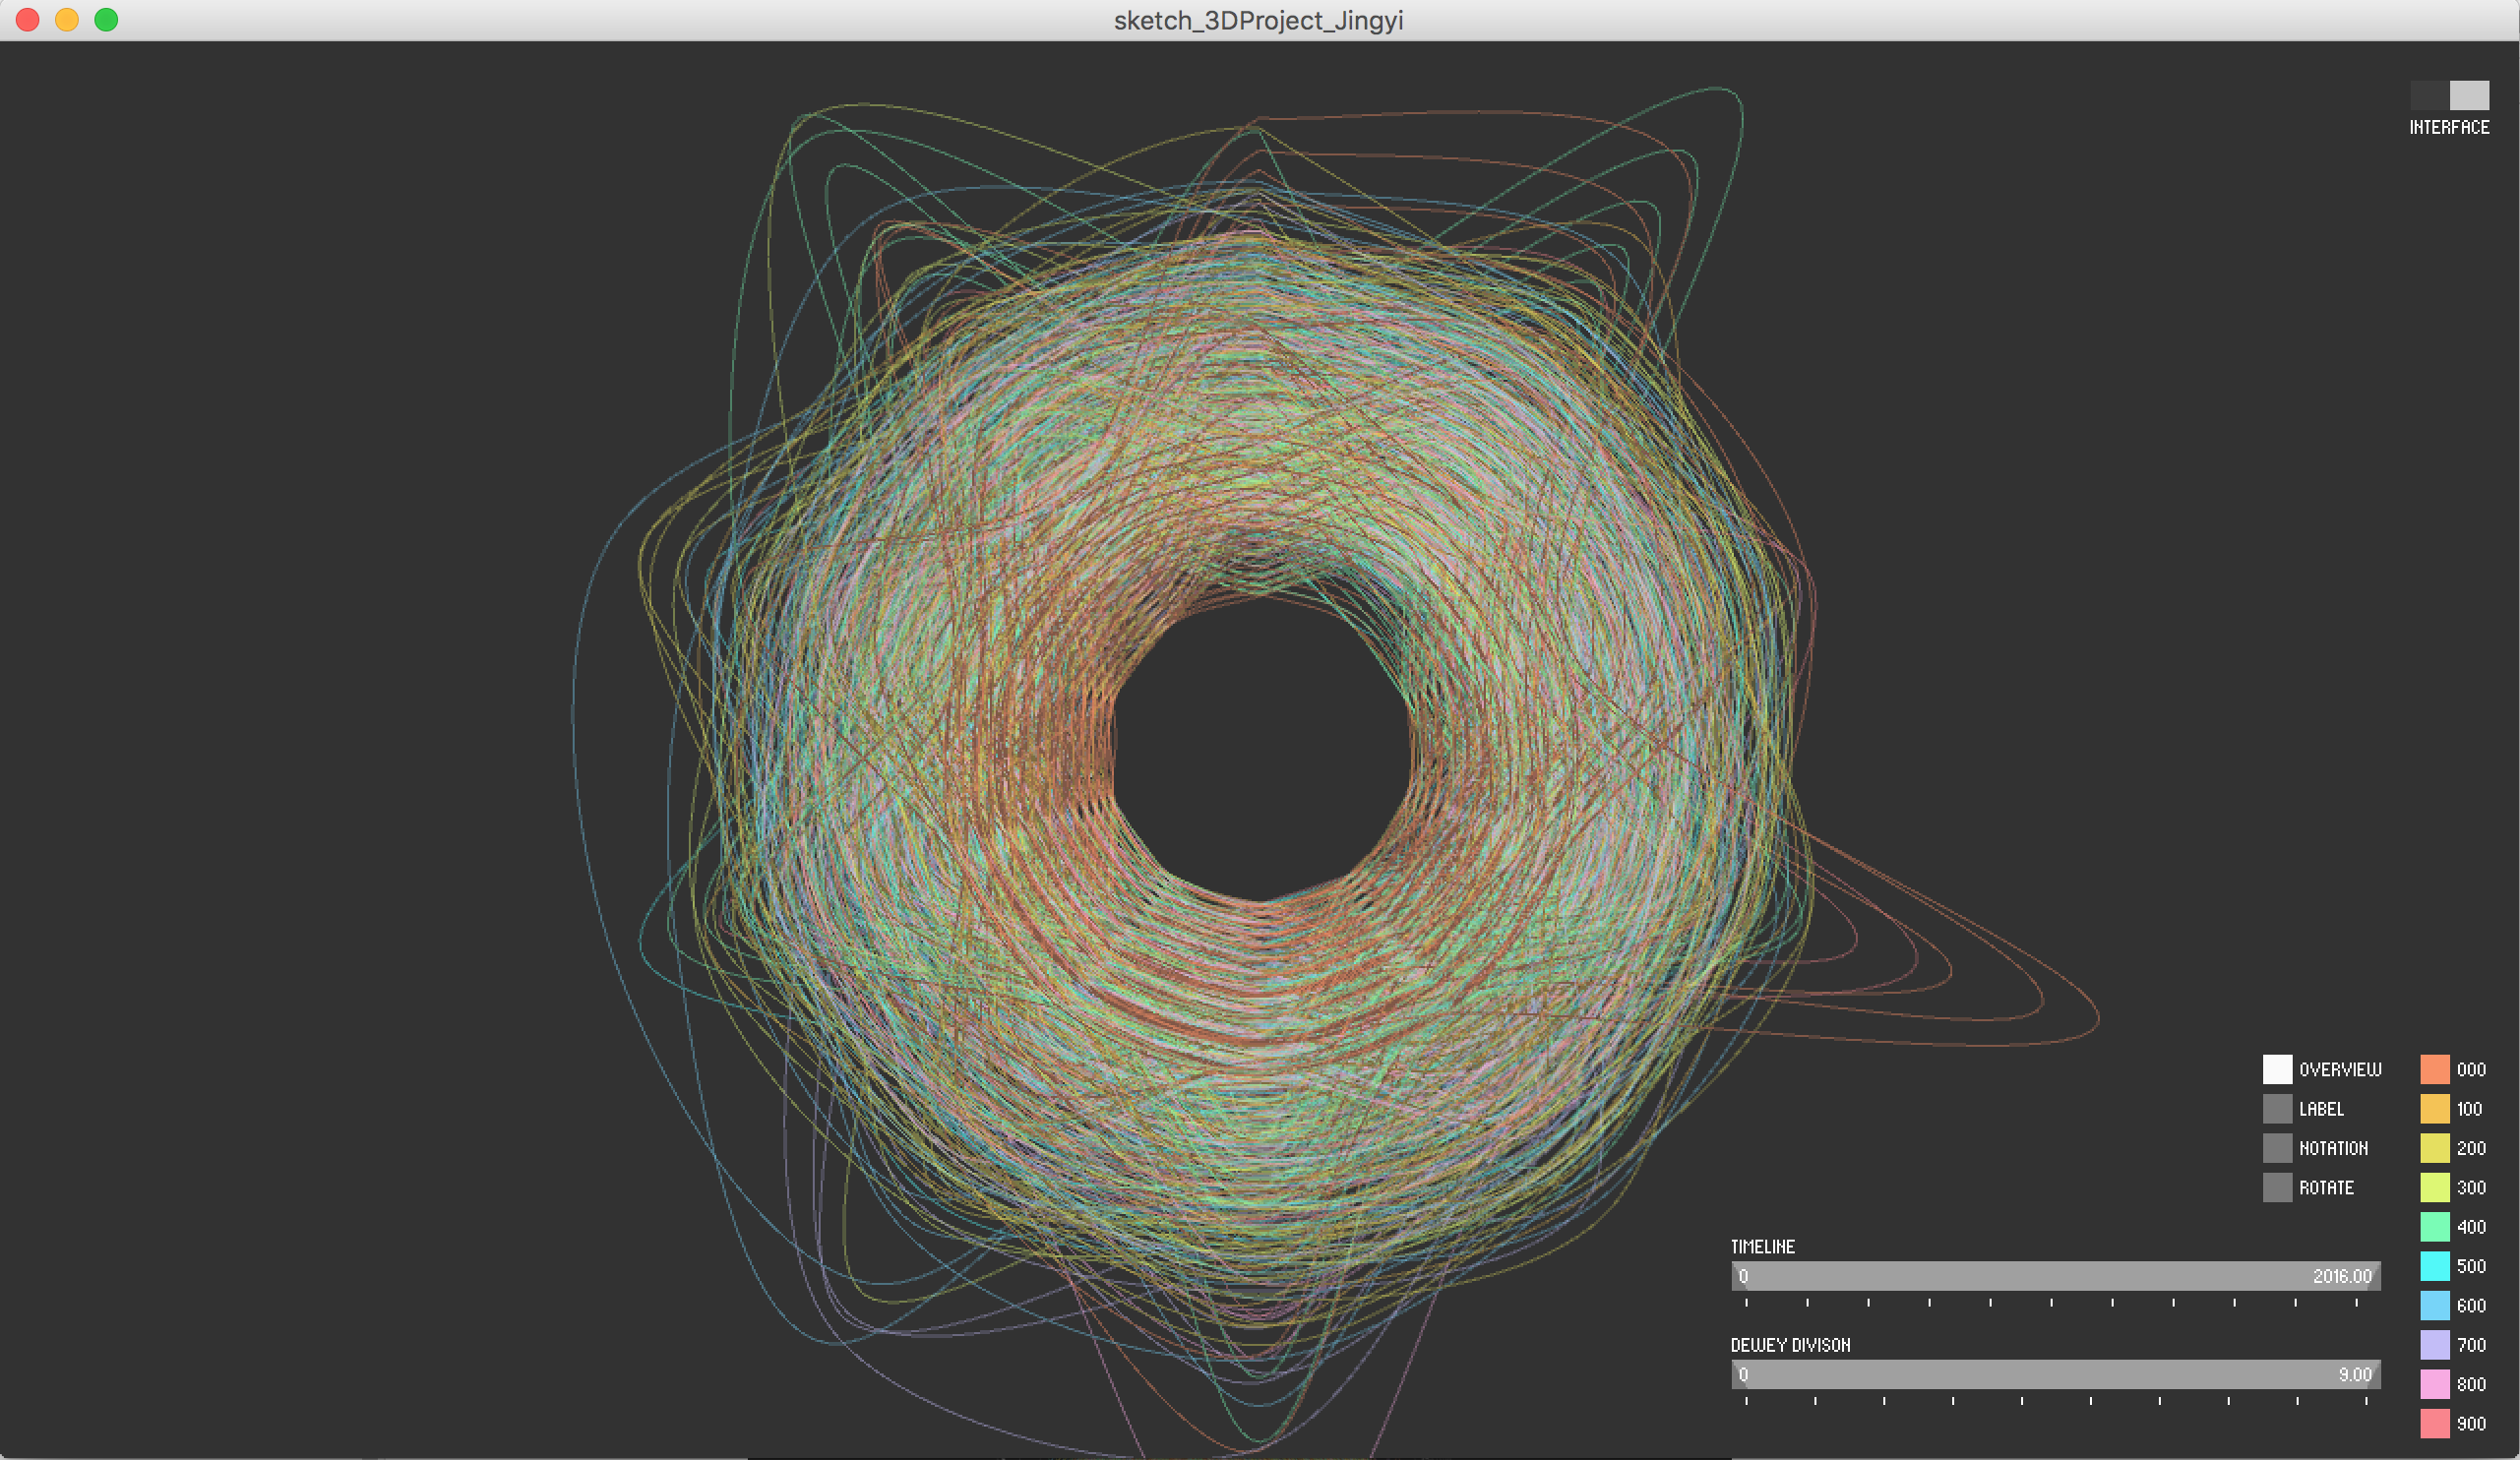This screenshot has width=2520, height=1460.
Task: Click on the TIMELINE range slider
Action: 2056,1276
